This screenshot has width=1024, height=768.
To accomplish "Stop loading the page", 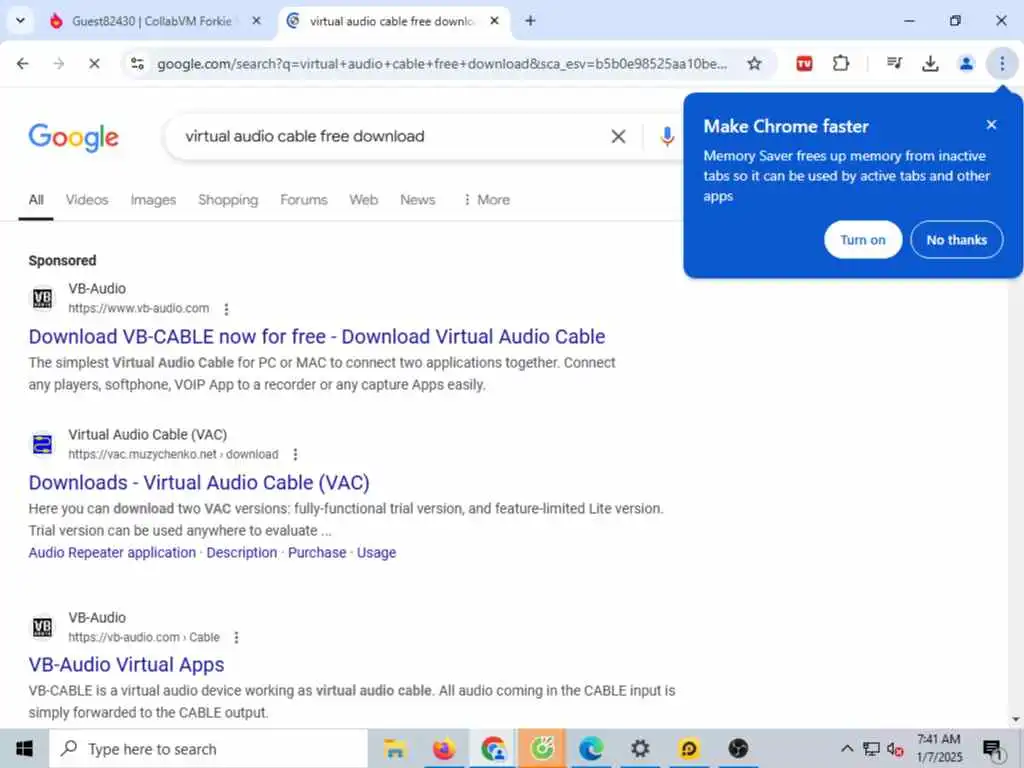I will point(94,63).
